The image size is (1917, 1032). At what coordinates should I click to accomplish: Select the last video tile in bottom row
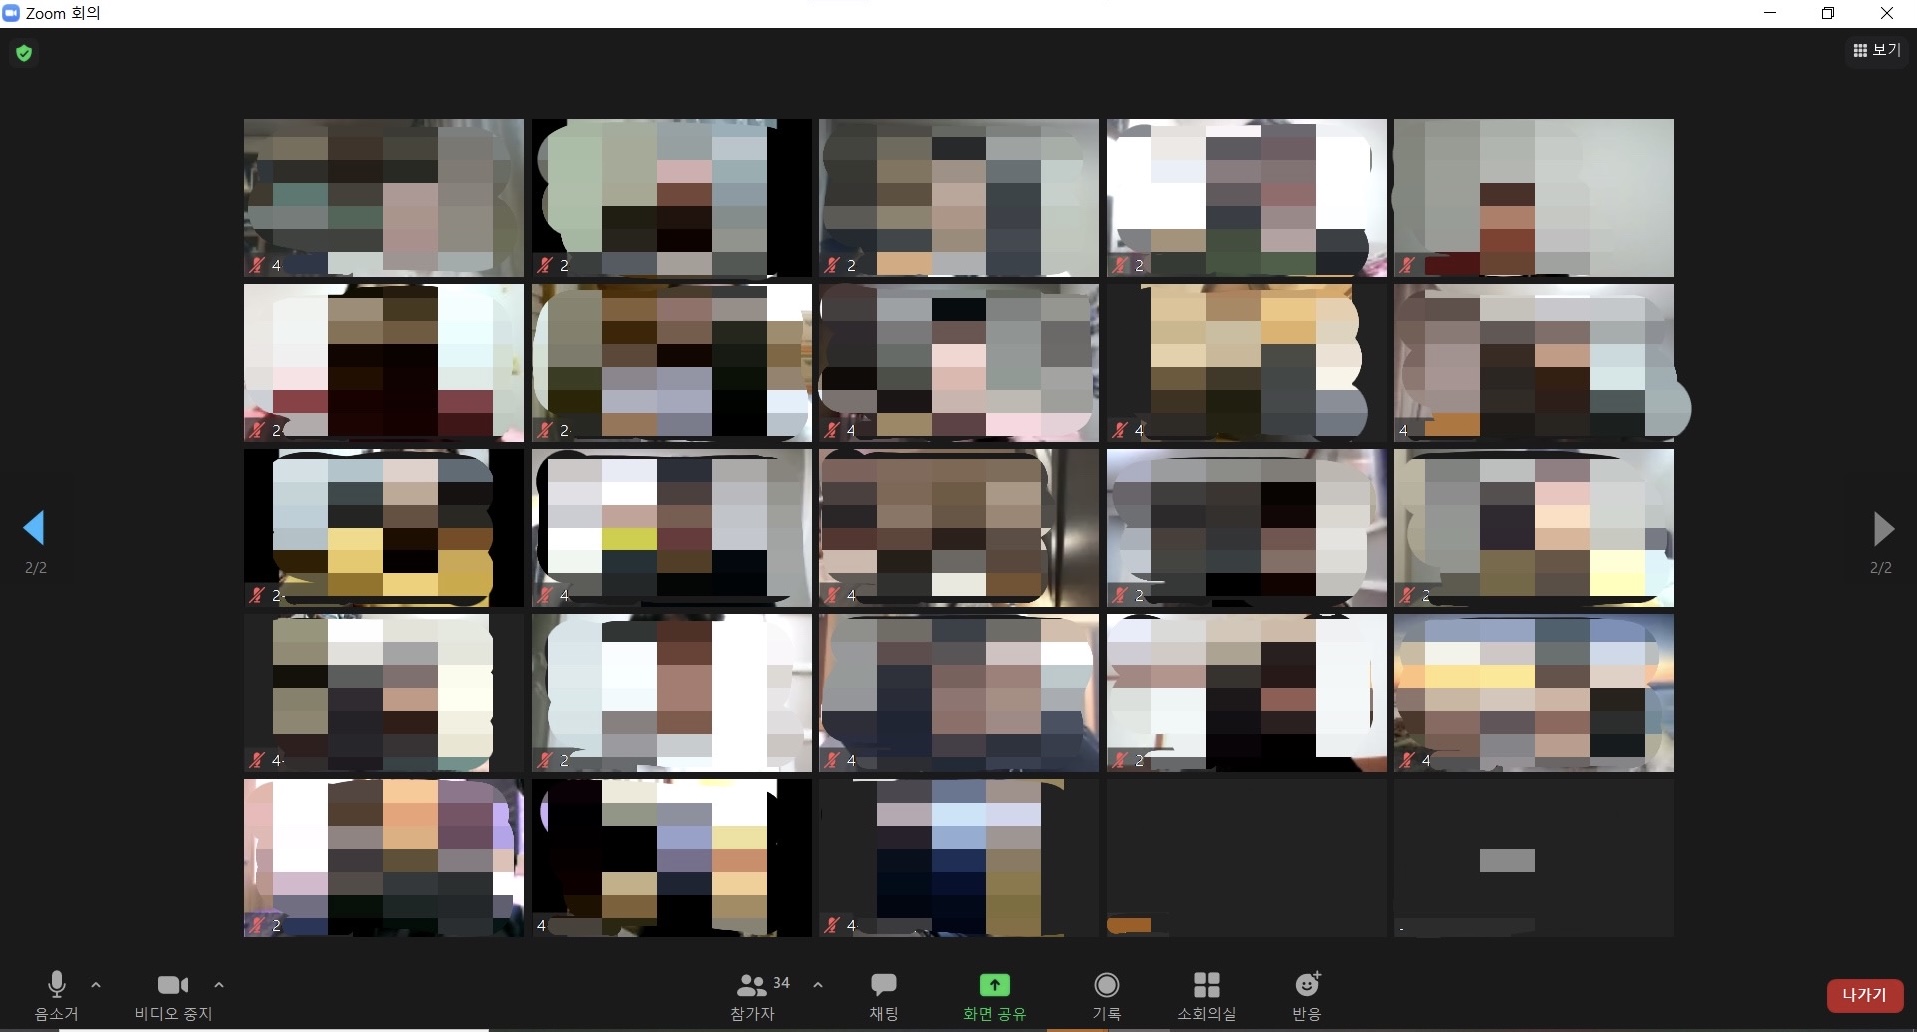(1533, 858)
